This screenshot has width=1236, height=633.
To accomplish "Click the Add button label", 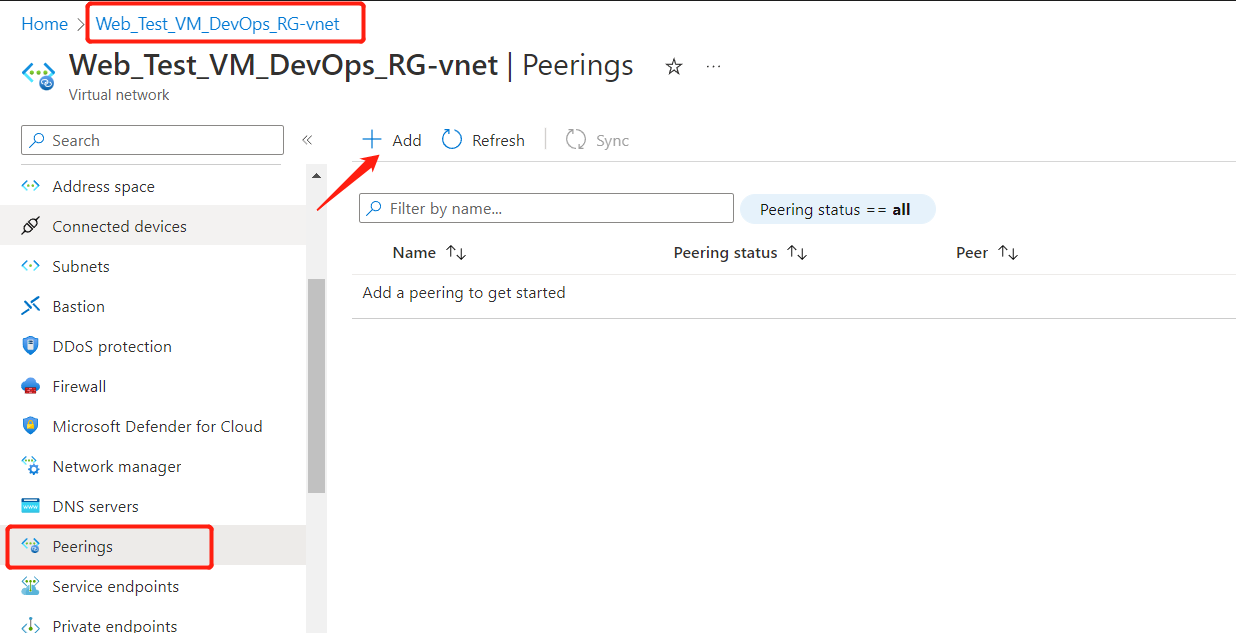I will point(407,140).
